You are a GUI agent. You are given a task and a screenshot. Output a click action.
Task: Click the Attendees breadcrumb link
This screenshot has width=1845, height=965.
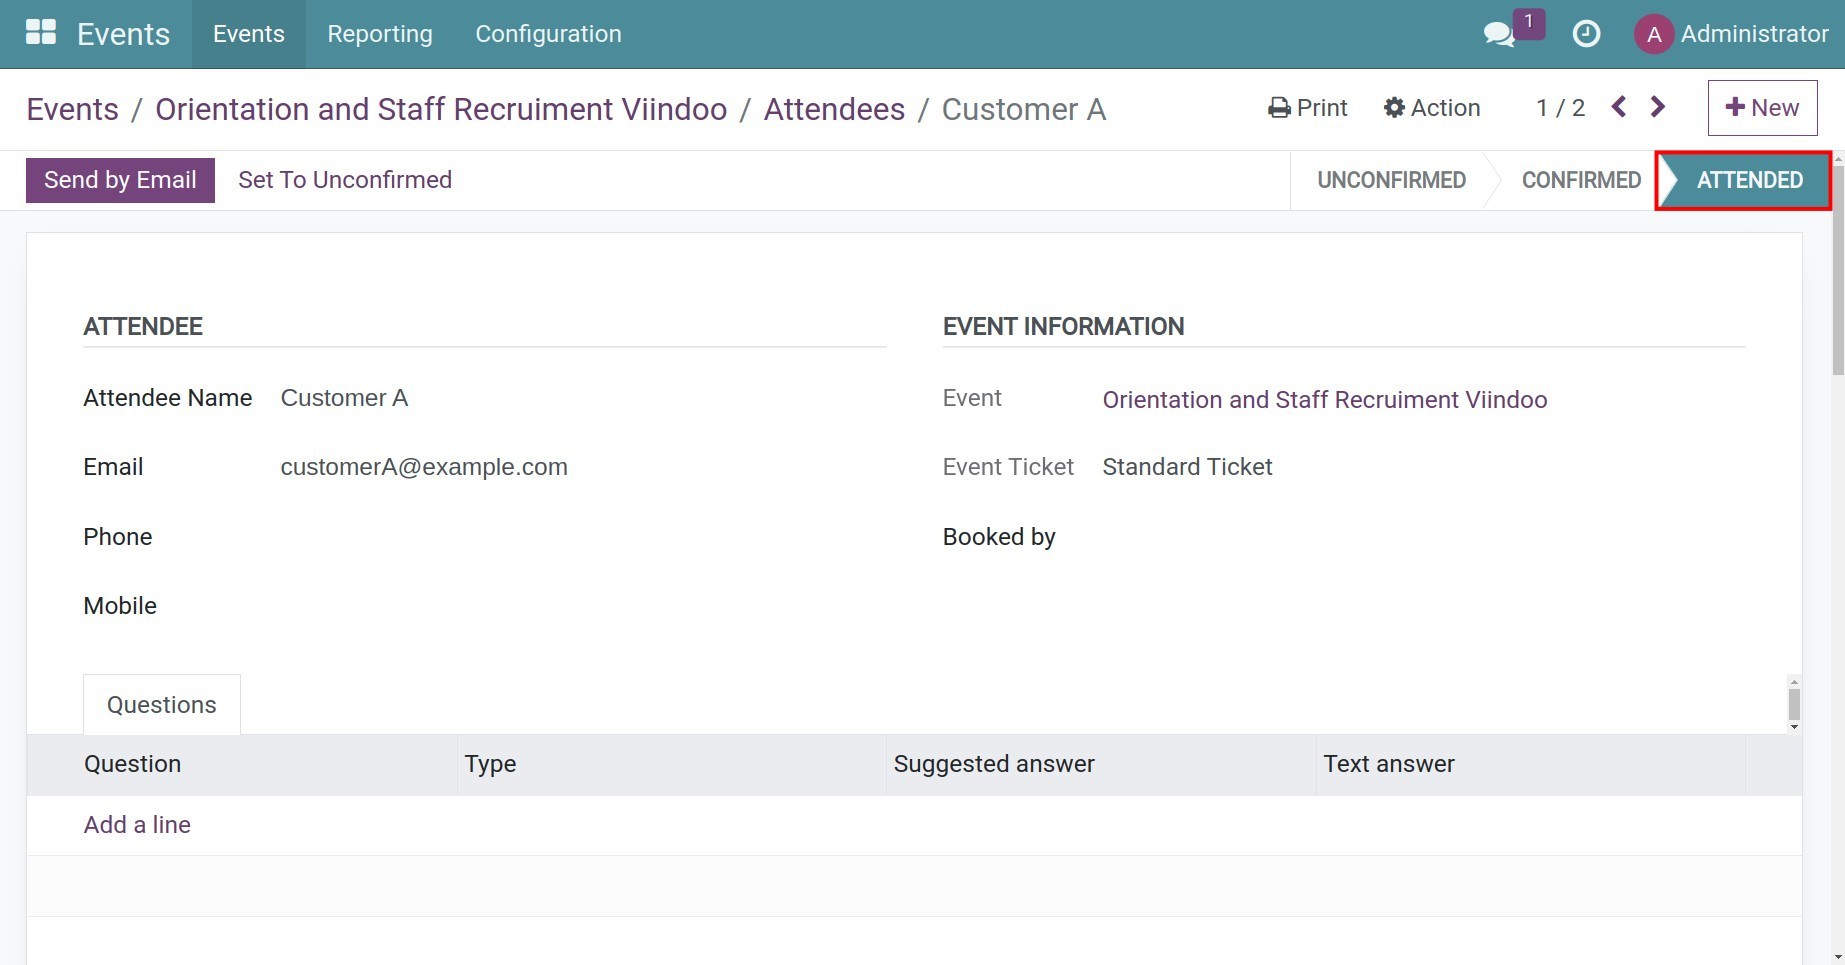tap(834, 109)
